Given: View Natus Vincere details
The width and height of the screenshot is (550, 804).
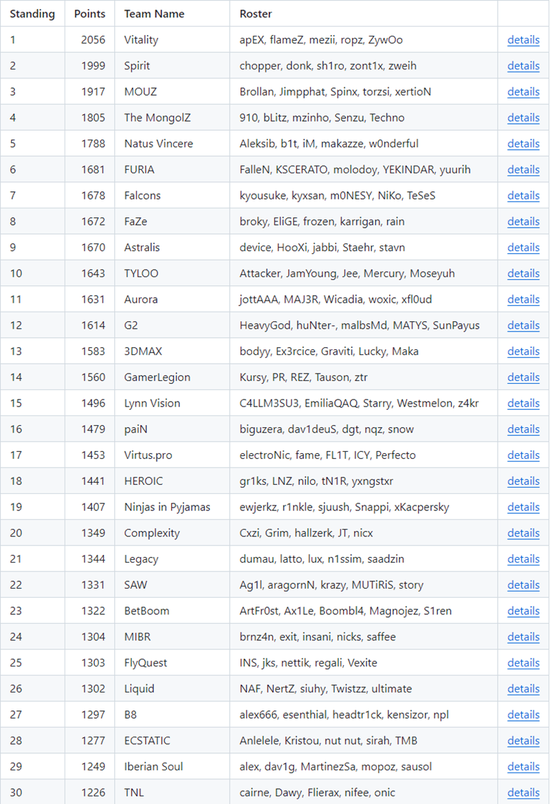Looking at the screenshot, I should pyautogui.click(x=523, y=144).
